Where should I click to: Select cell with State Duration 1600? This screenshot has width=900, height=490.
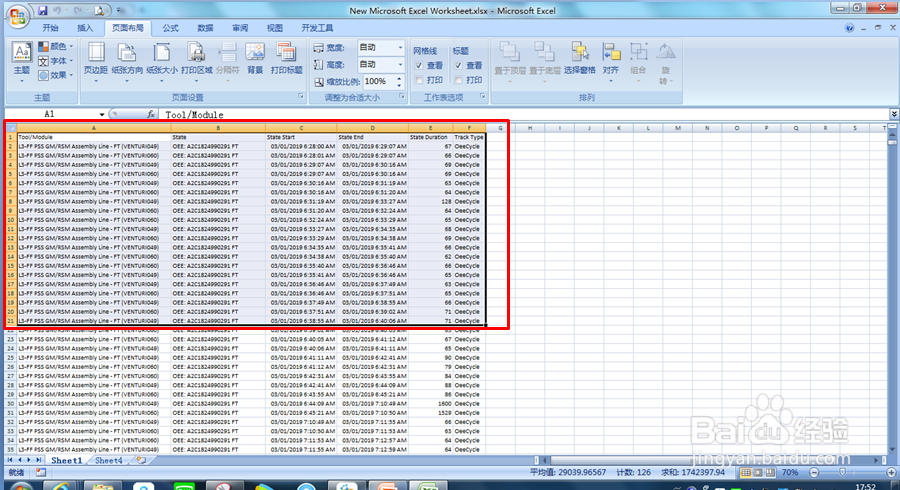(x=430, y=403)
